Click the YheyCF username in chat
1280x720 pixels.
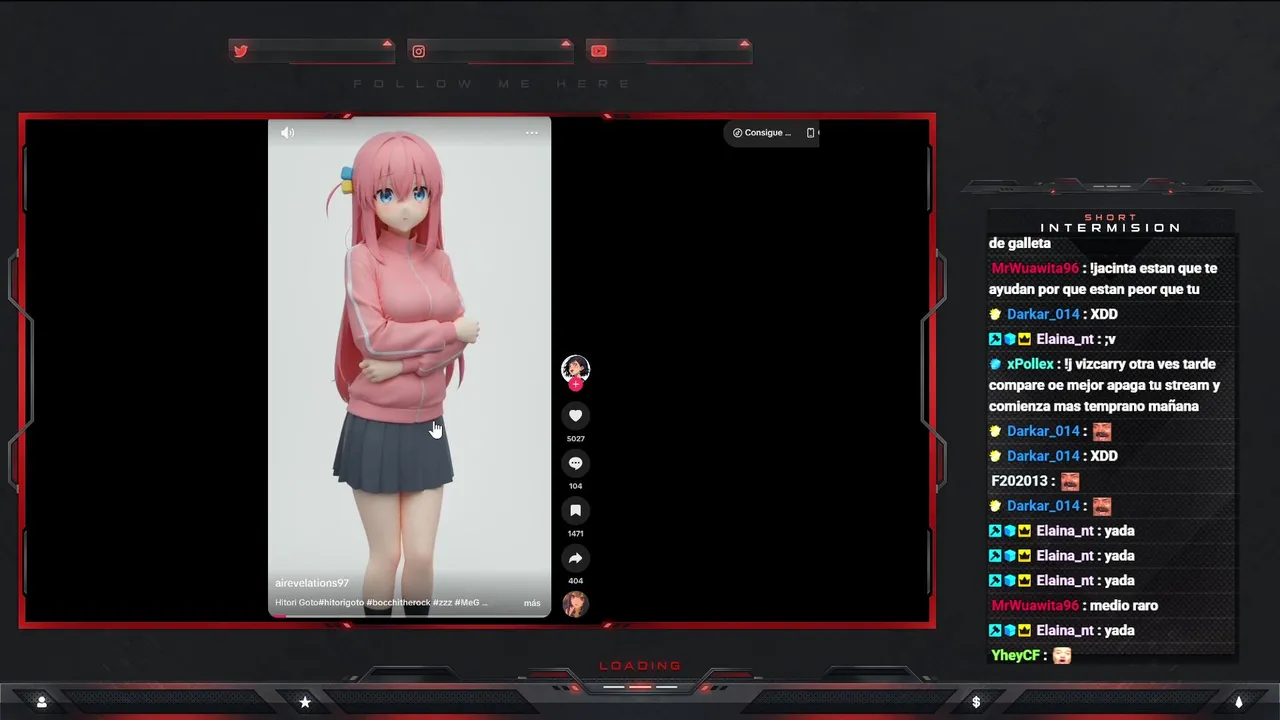1016,656
